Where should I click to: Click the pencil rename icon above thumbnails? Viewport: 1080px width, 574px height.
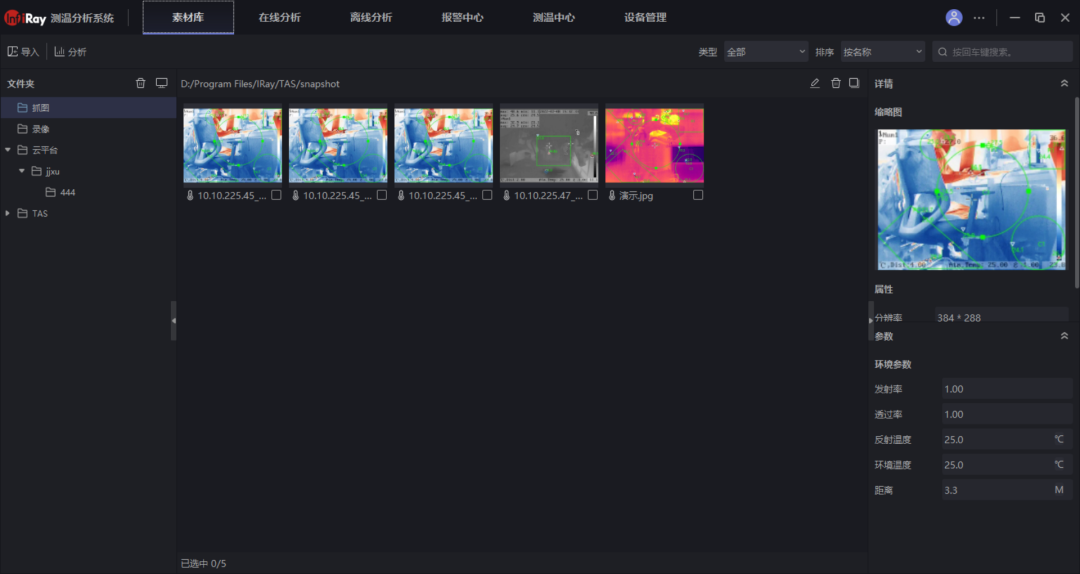(x=815, y=84)
